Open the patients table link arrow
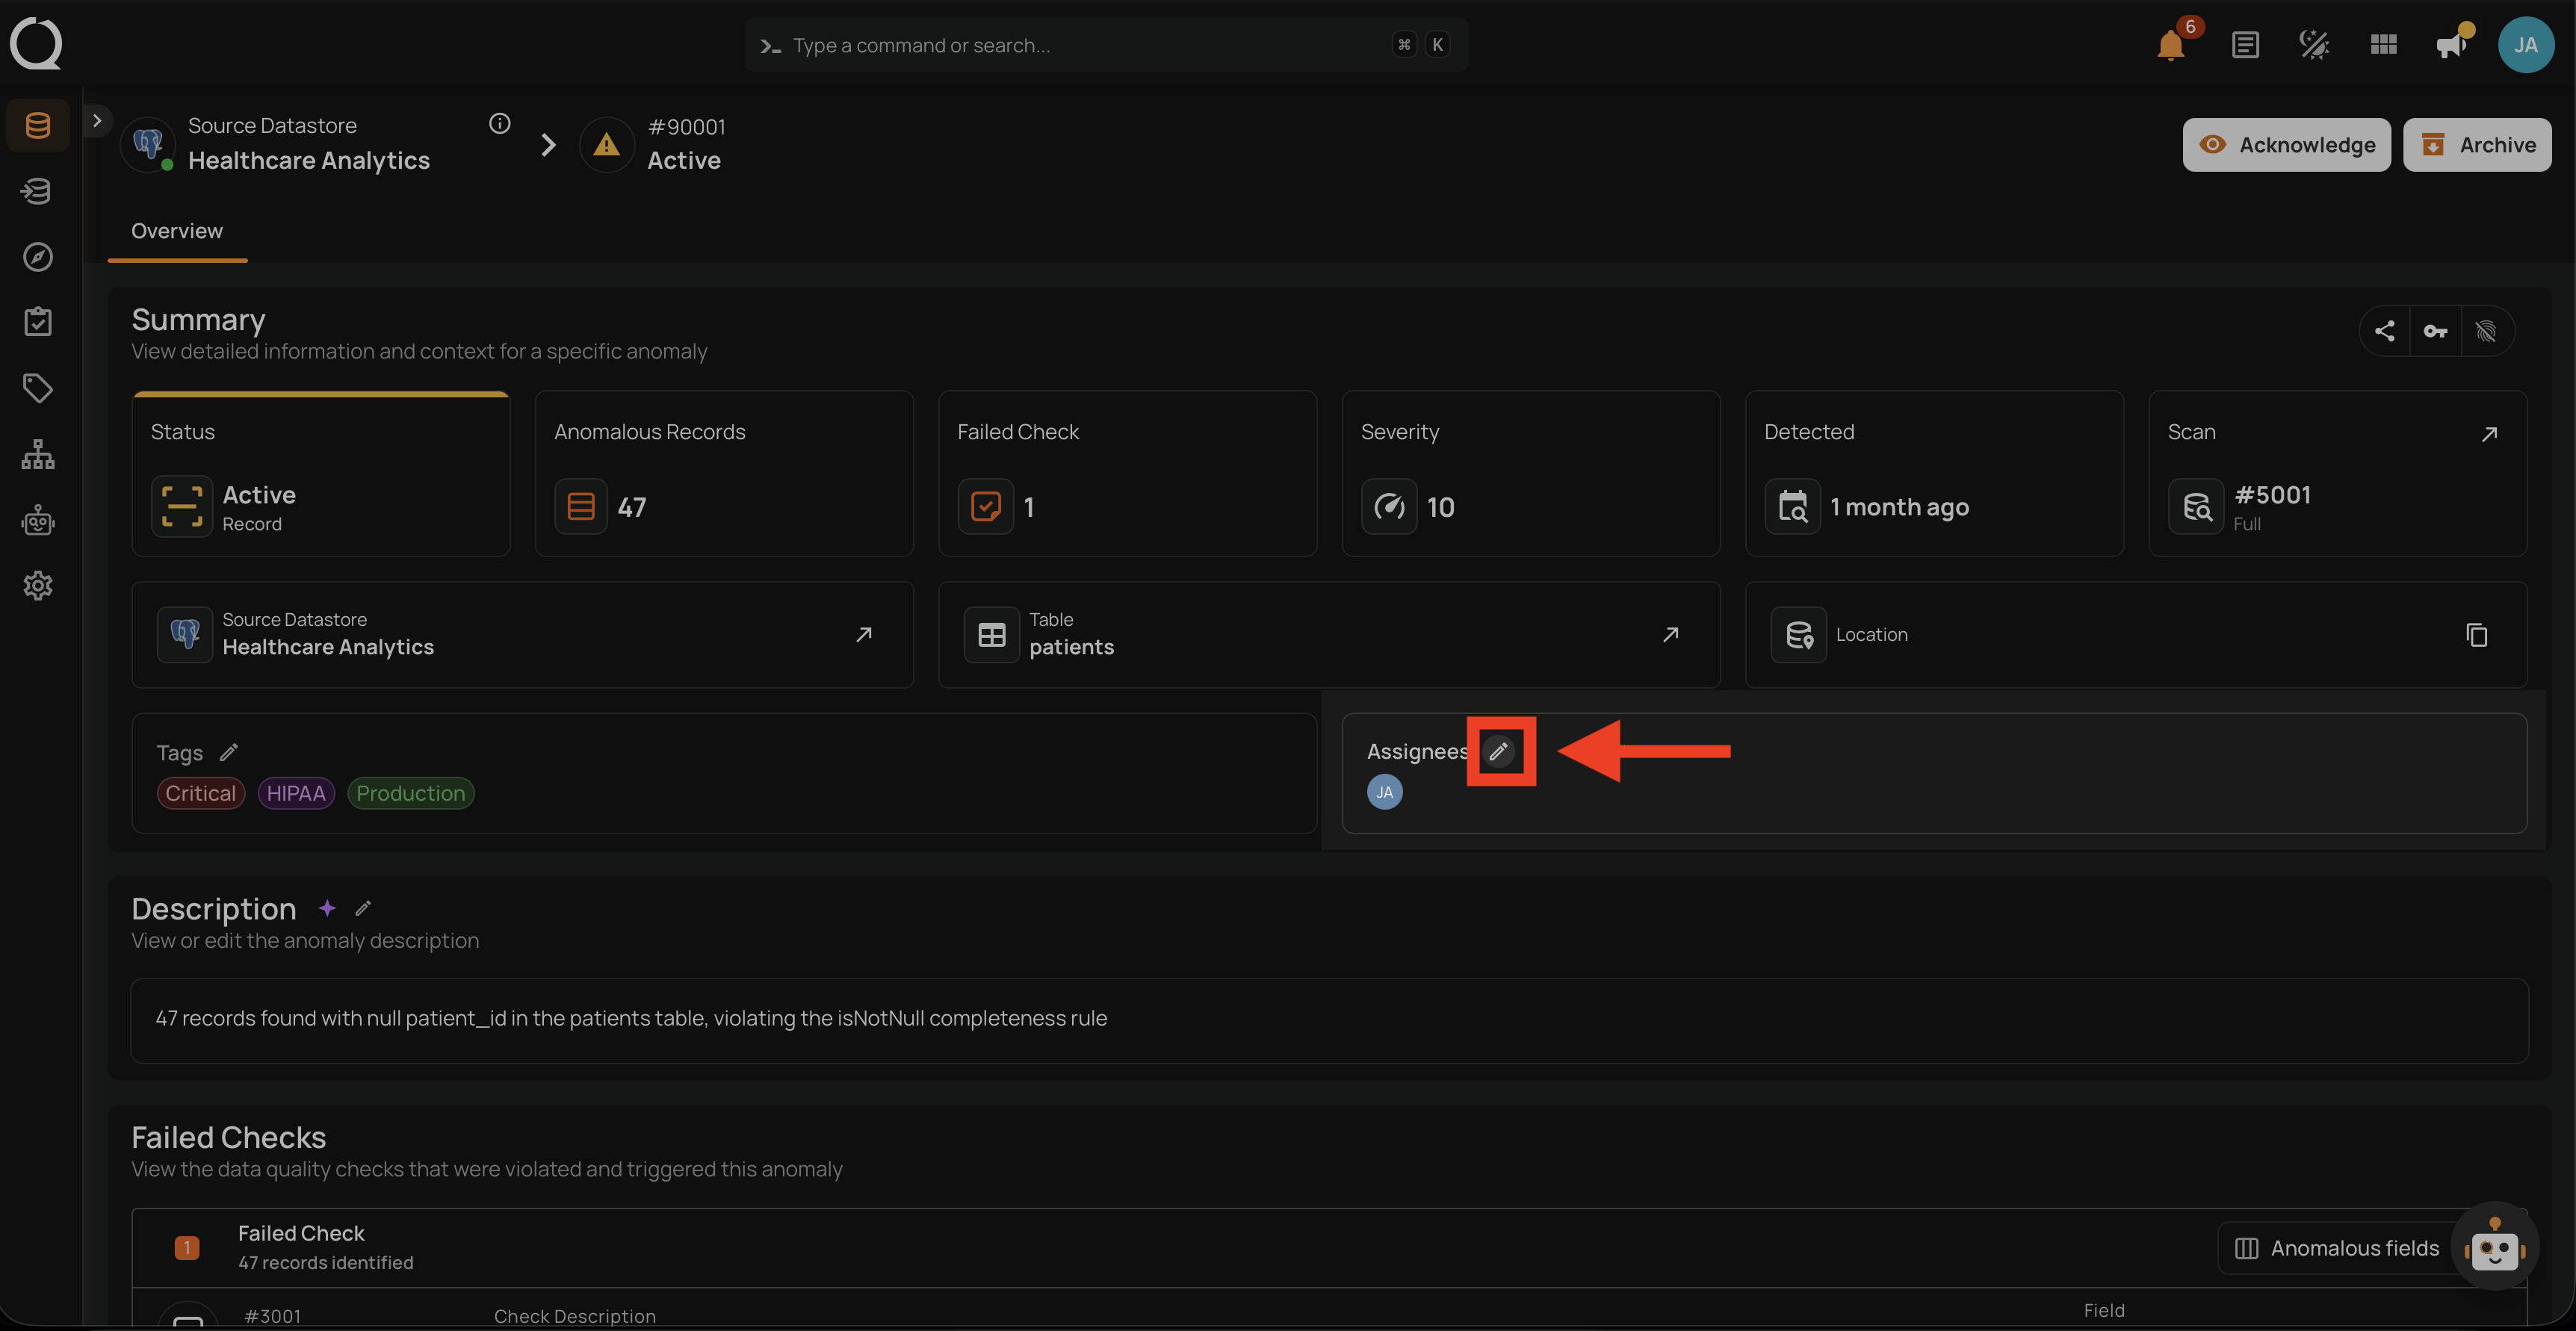 pyautogui.click(x=1670, y=635)
